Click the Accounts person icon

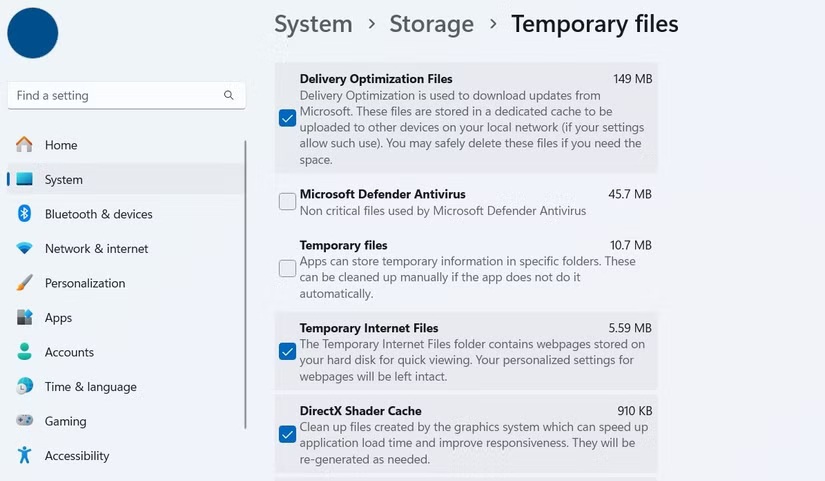click(x=24, y=352)
